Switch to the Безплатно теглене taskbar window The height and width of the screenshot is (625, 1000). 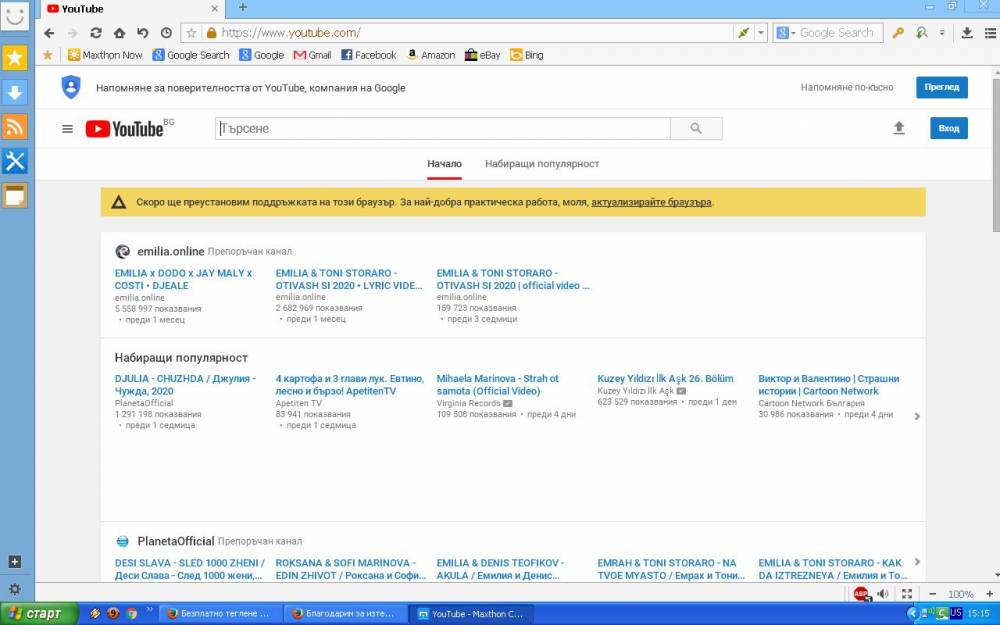pyautogui.click(x=219, y=614)
